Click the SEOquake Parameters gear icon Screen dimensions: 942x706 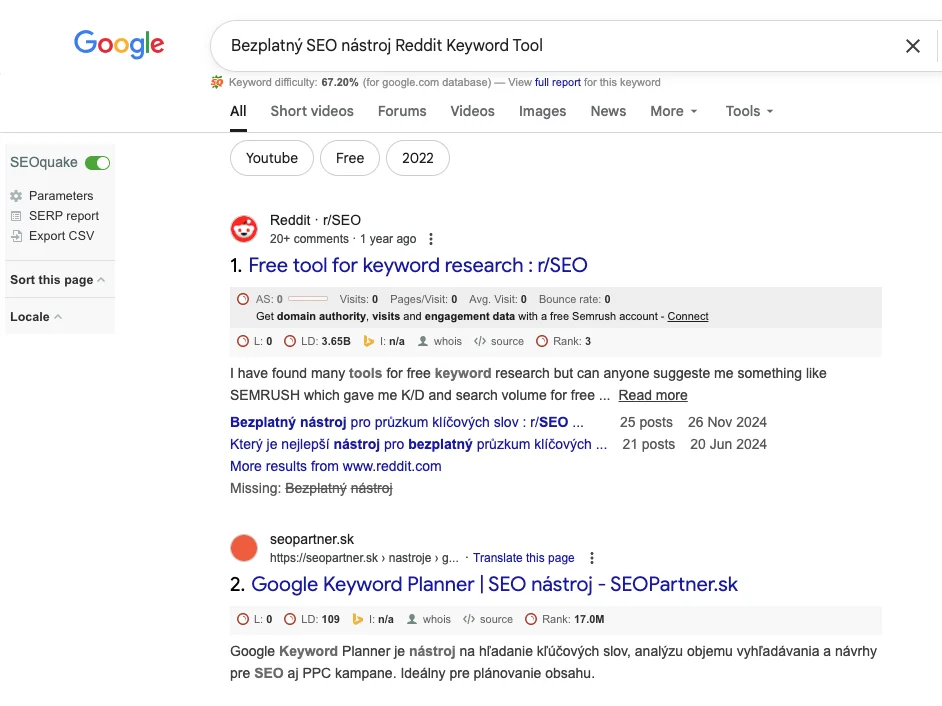coord(16,196)
